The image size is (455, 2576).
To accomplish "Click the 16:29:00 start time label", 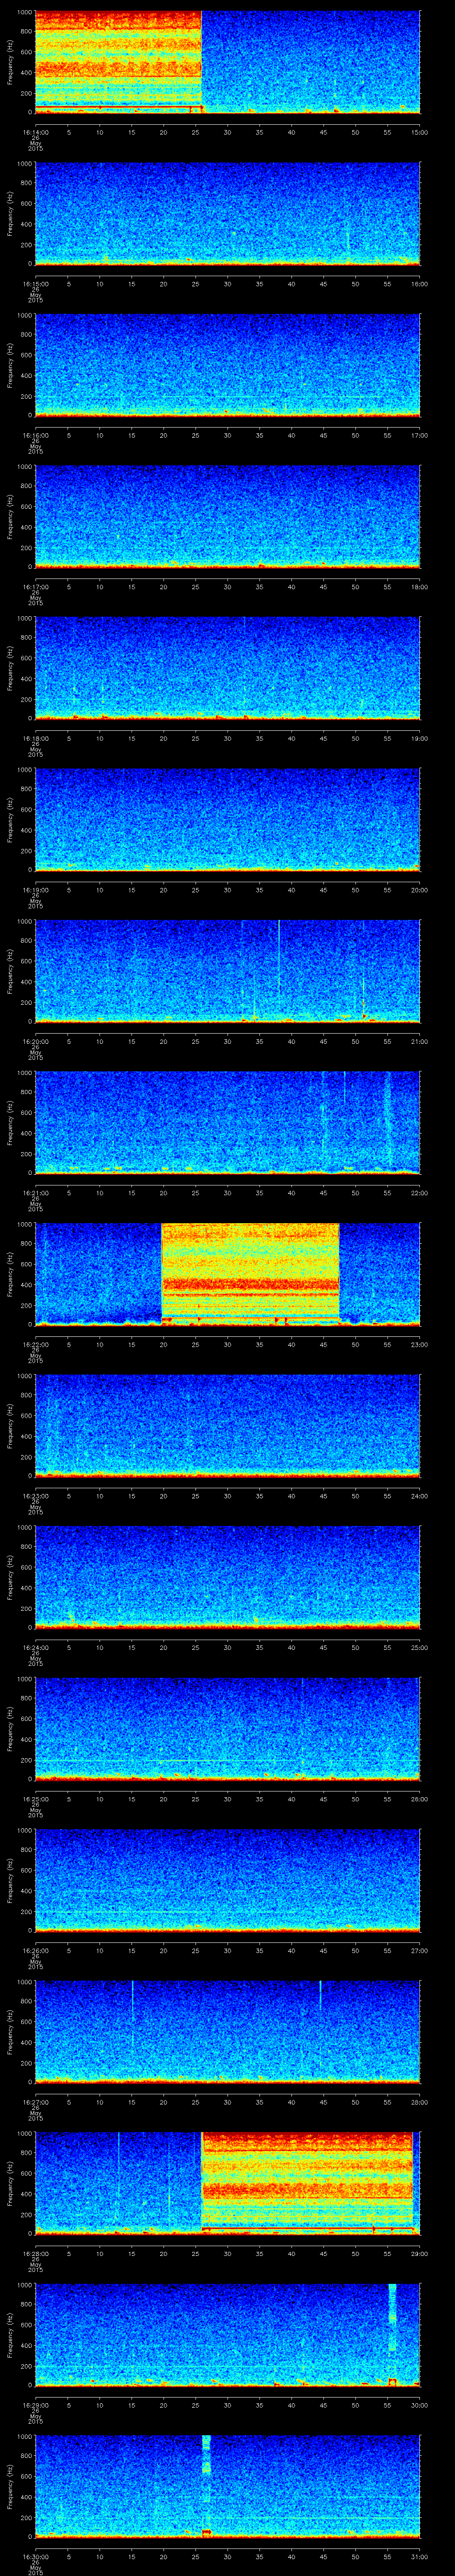I will coord(35,2405).
